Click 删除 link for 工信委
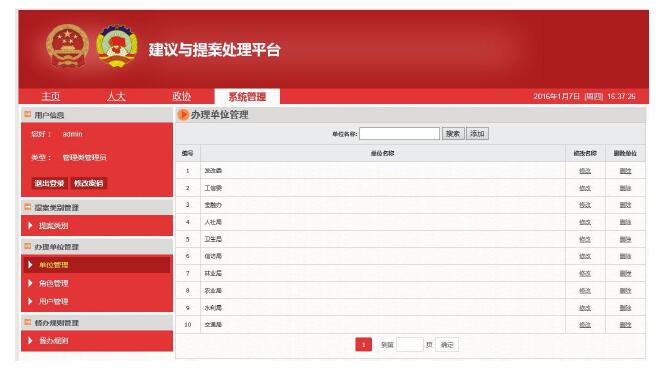Viewport: 671px width, 373px height. 625,188
